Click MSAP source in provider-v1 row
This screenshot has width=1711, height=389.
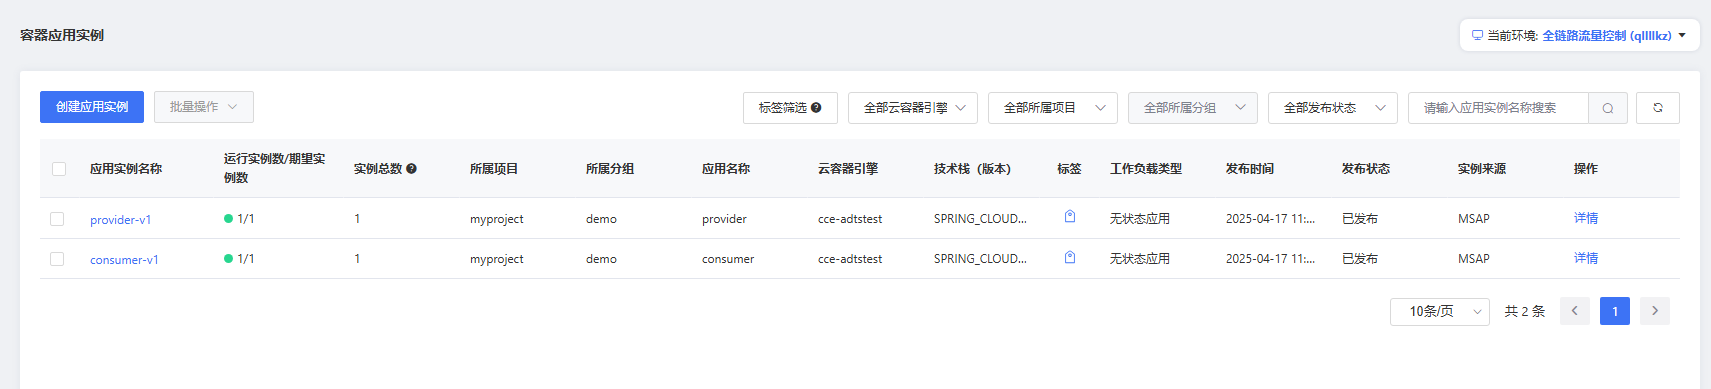coord(1474,219)
